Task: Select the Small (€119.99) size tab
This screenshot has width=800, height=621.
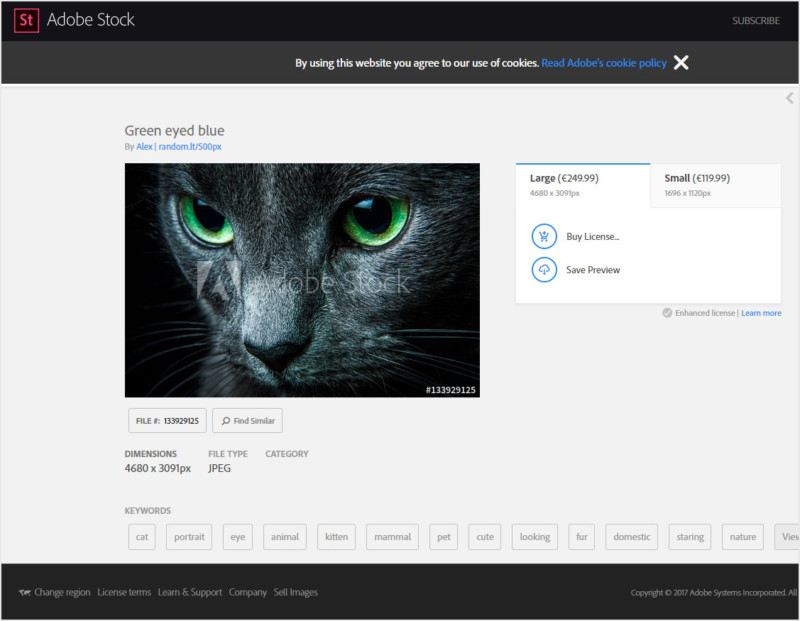Action: [x=715, y=185]
